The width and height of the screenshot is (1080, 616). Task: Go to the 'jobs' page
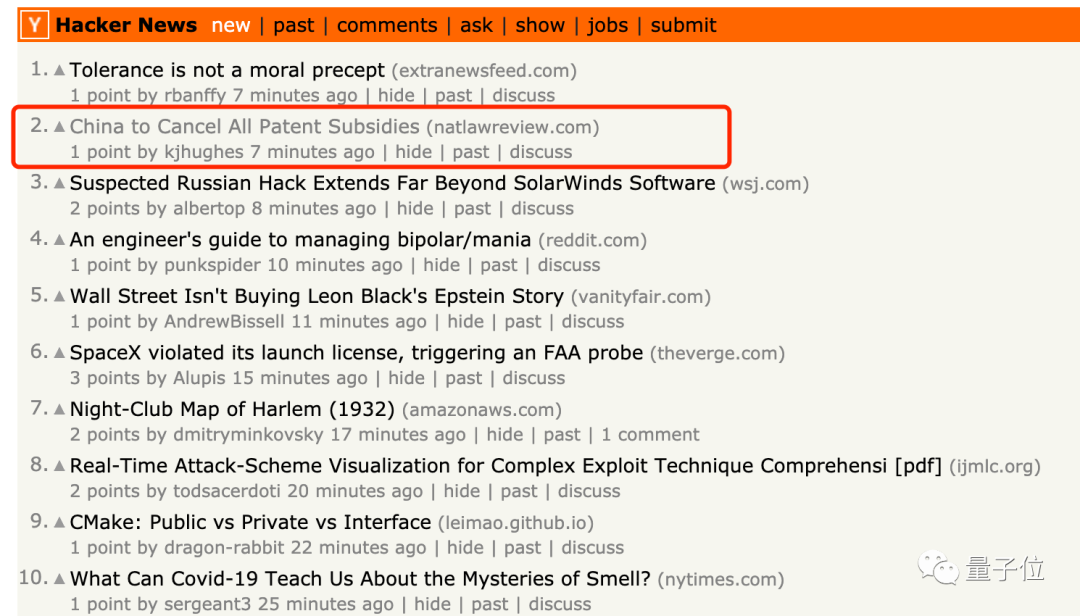point(607,25)
